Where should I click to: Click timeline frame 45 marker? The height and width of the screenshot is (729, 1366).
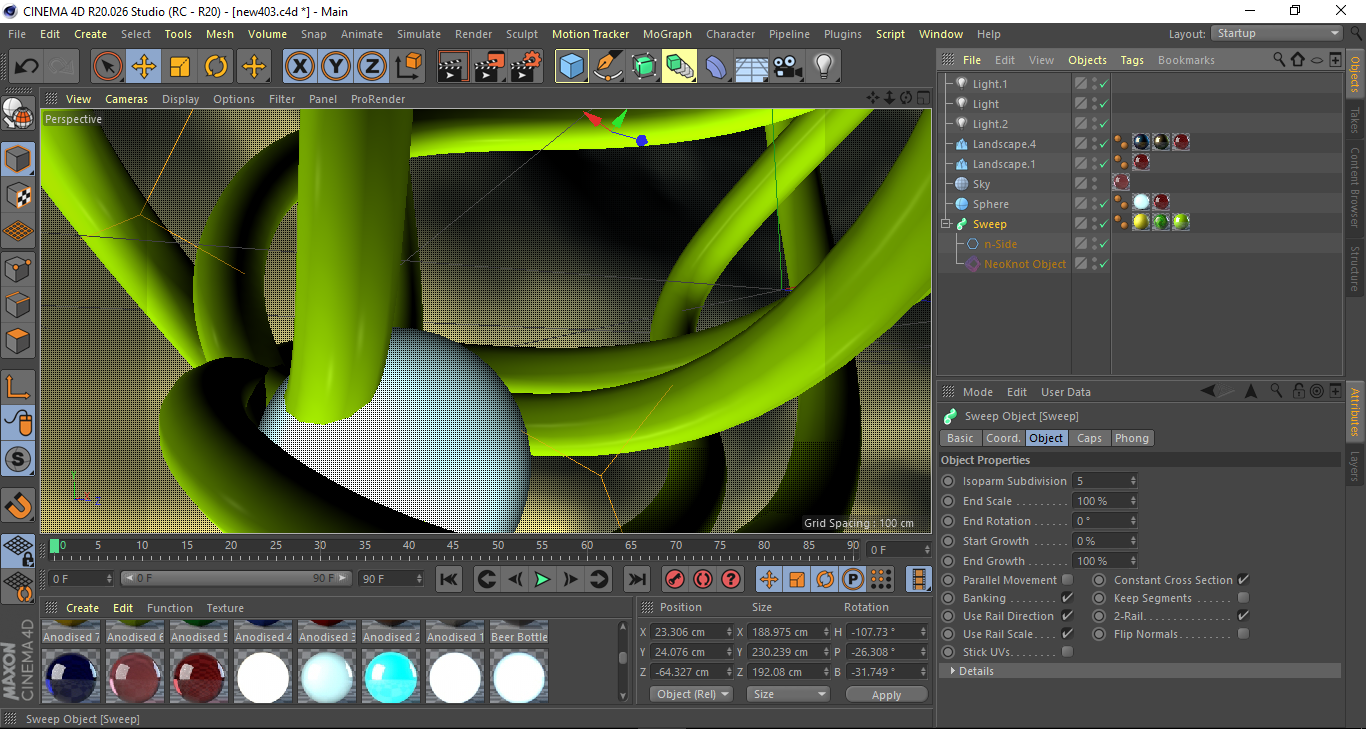pyautogui.click(x=452, y=546)
